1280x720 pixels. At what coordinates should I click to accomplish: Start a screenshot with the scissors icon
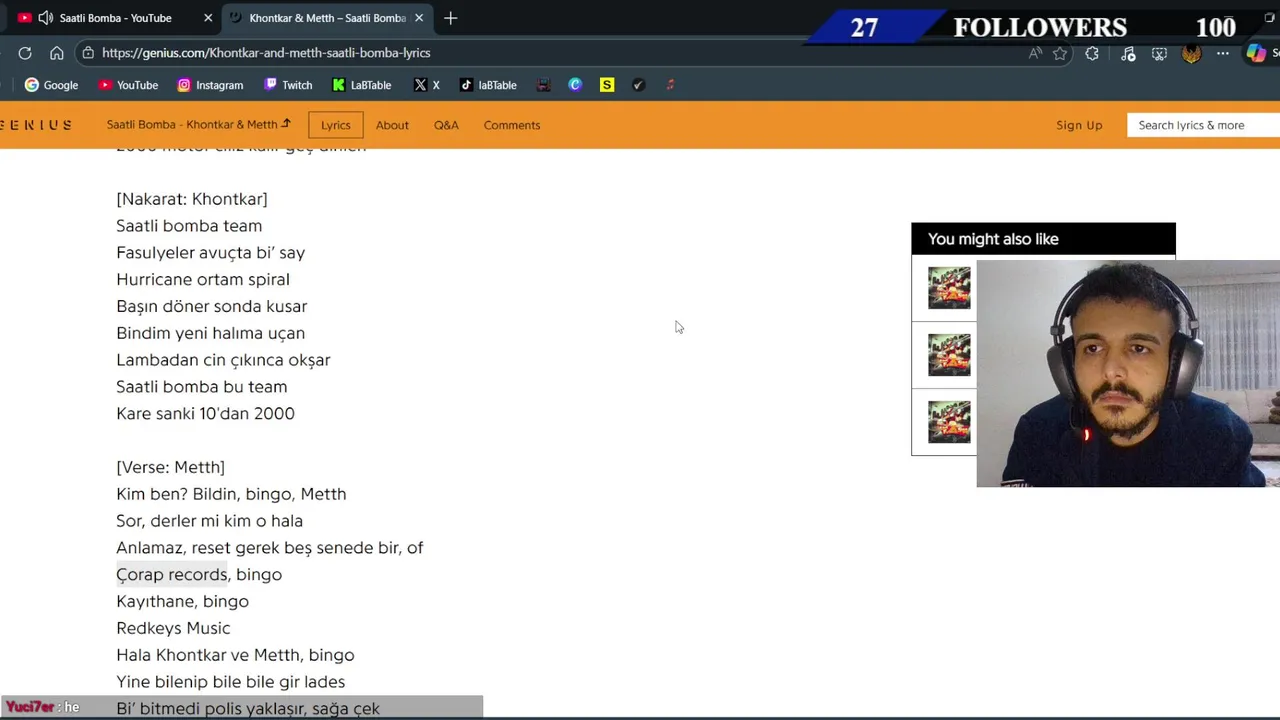tap(1159, 54)
